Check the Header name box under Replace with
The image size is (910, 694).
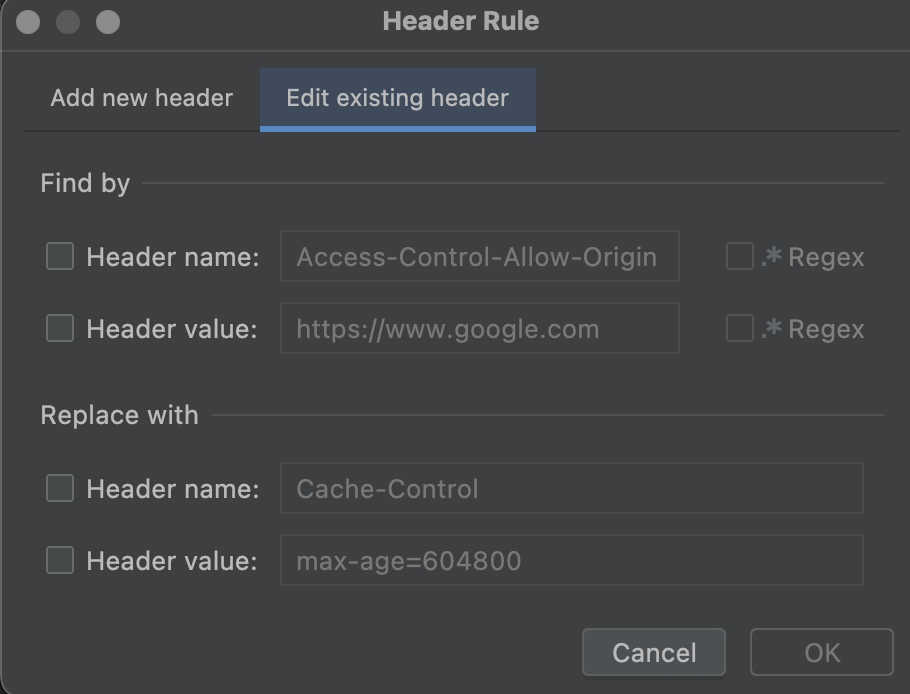(x=59, y=489)
